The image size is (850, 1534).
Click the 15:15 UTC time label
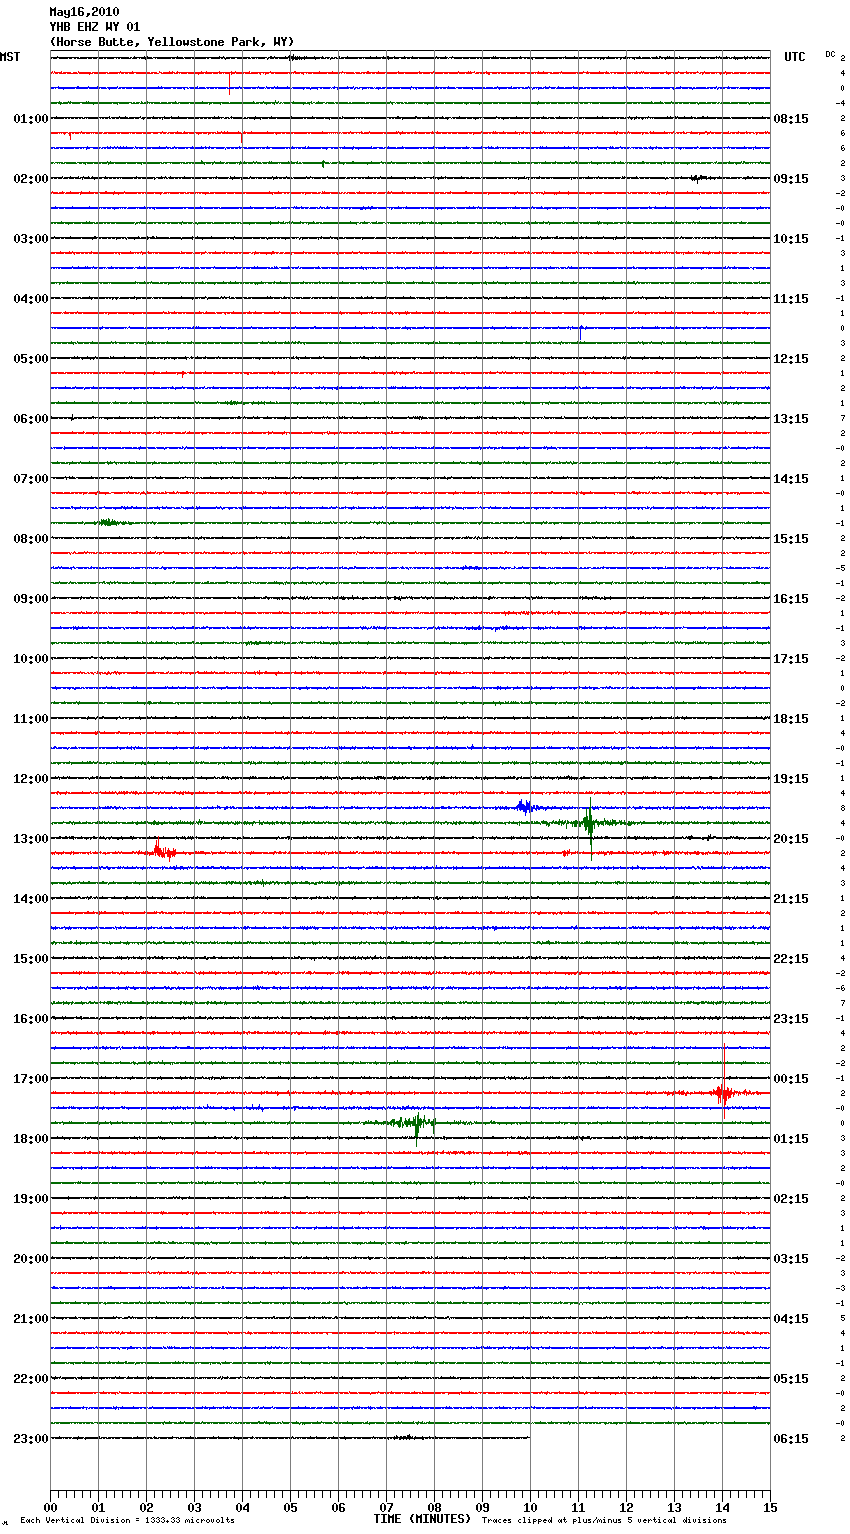(x=791, y=539)
